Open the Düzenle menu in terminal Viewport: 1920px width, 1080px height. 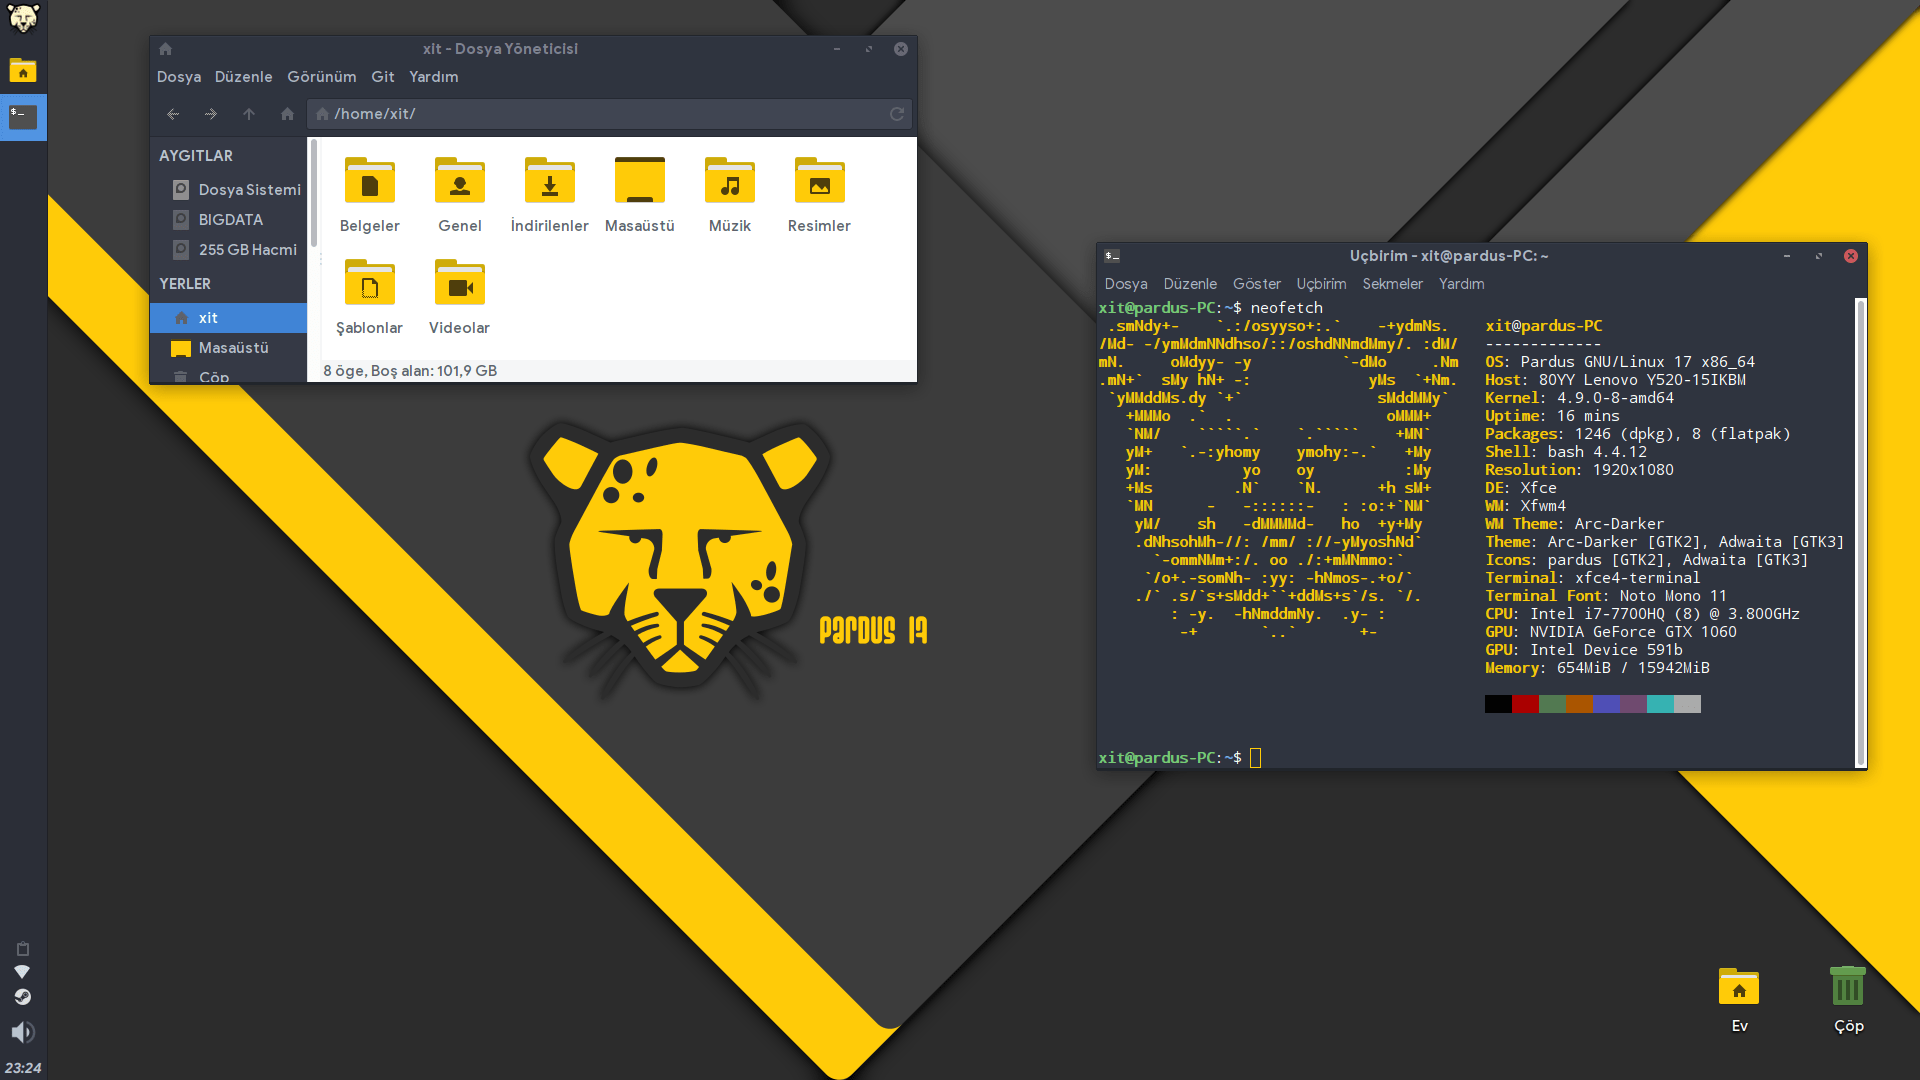coord(1190,284)
